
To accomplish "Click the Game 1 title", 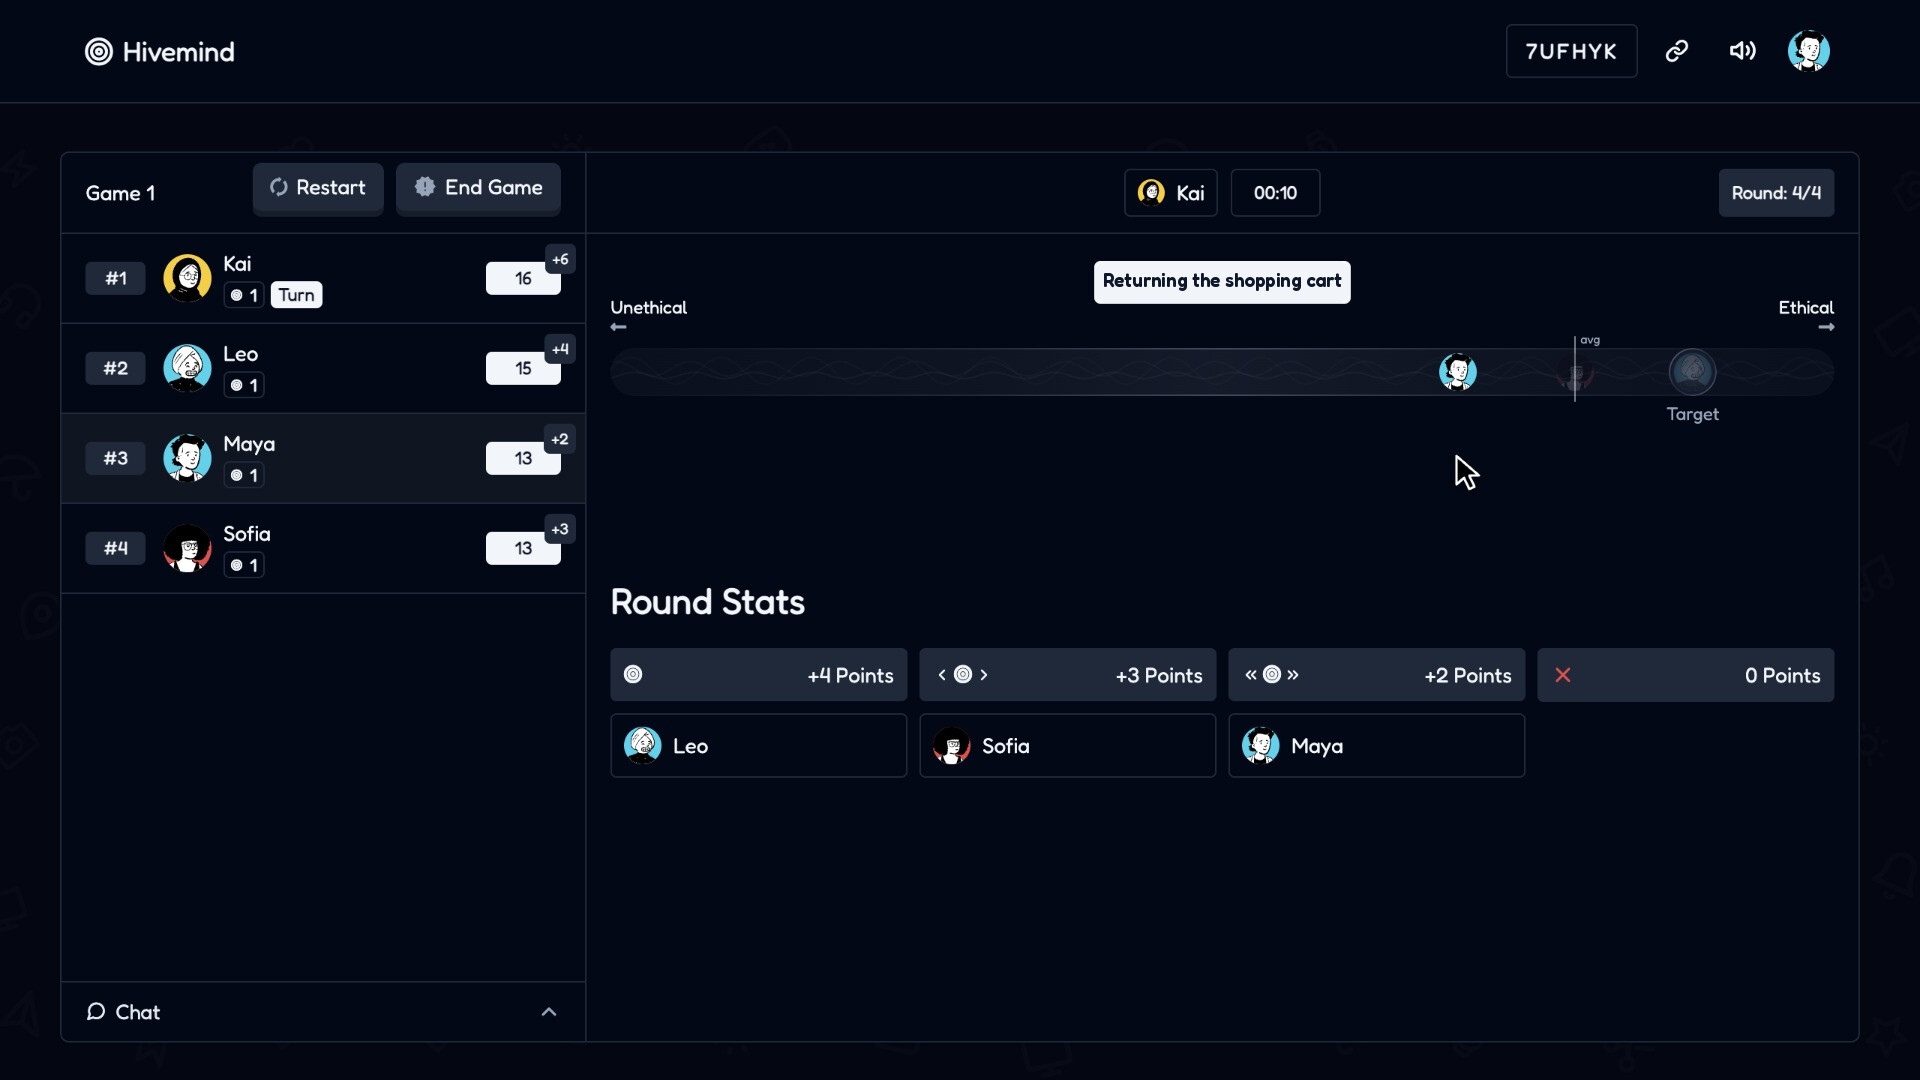I will 120,194.
